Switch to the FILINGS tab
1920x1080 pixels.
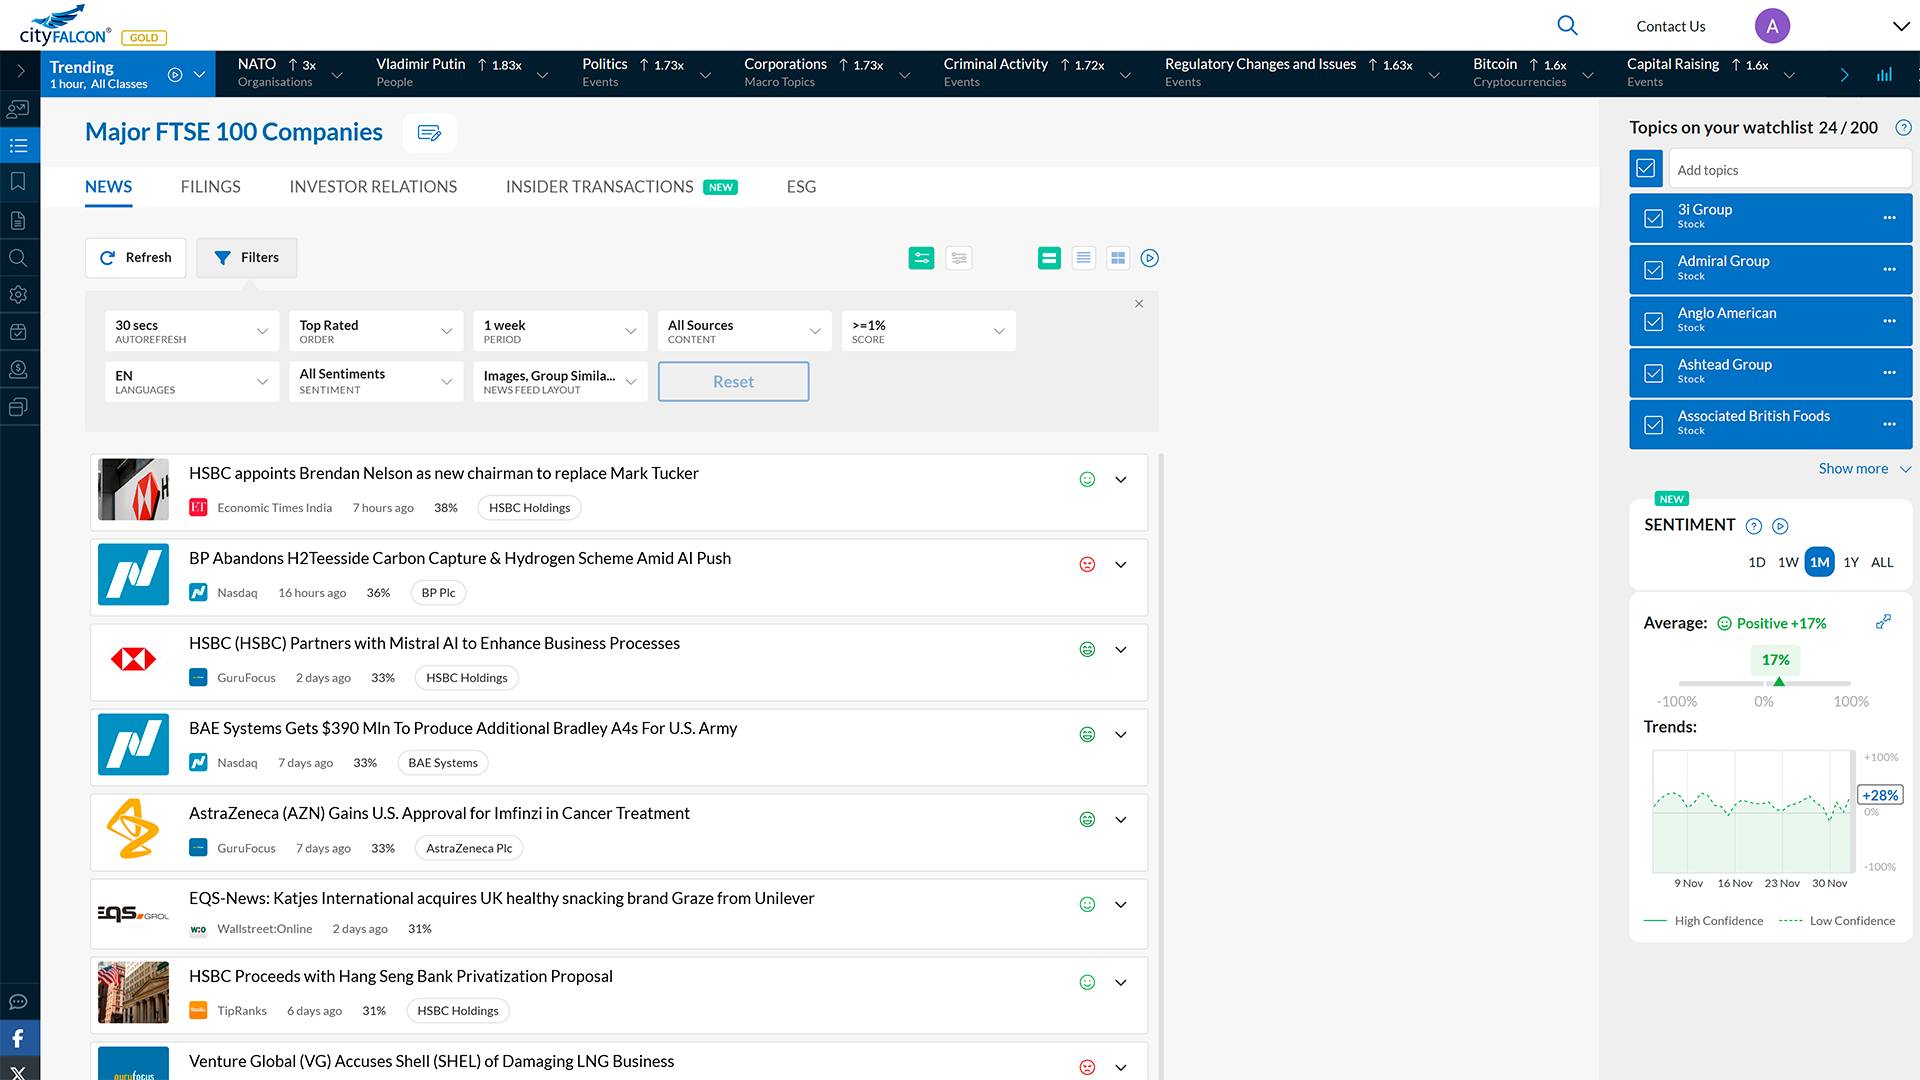pos(210,187)
